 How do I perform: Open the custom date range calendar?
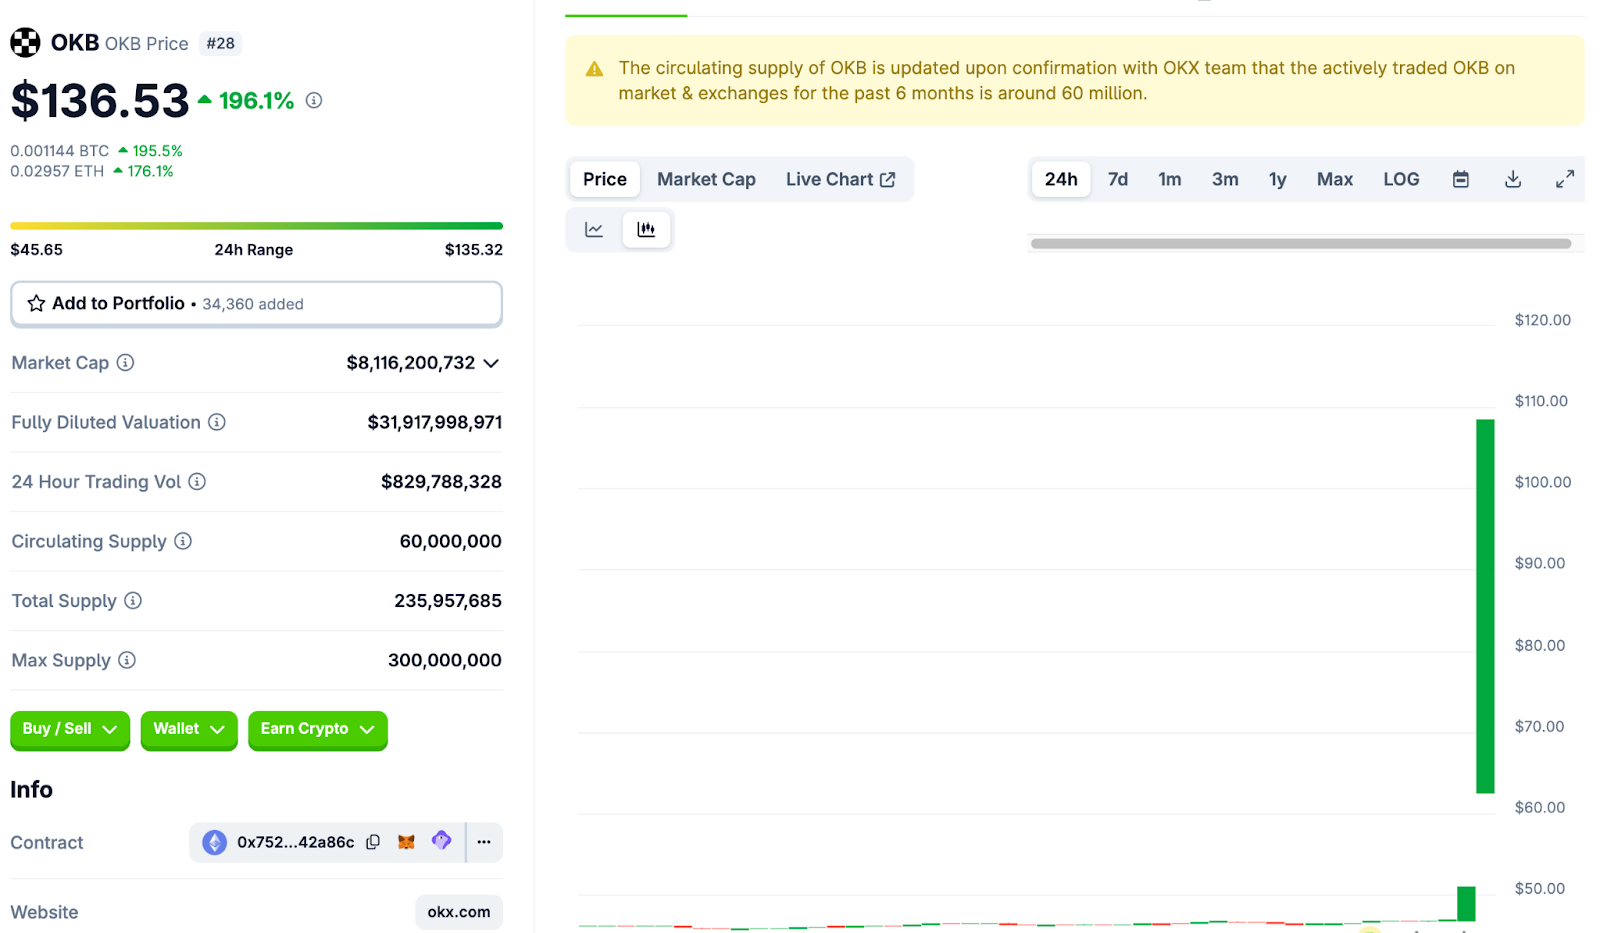pyautogui.click(x=1460, y=179)
